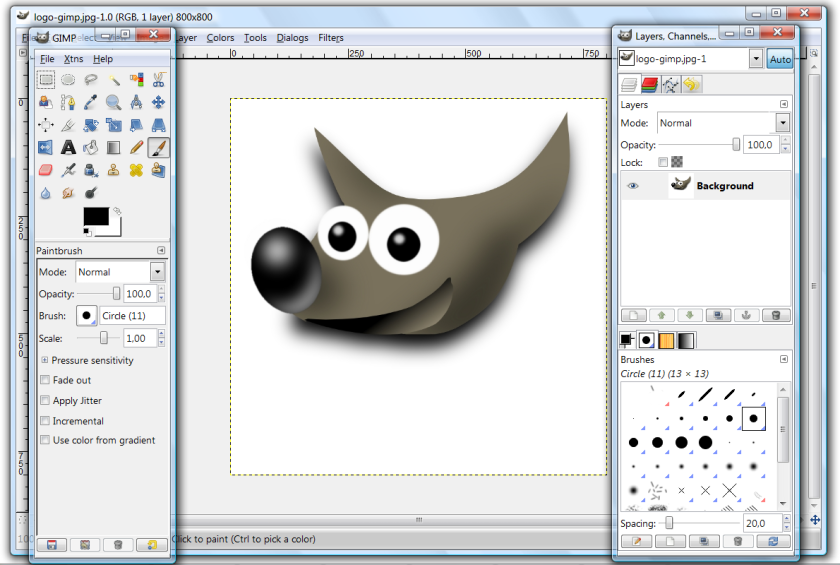Select the Blend gradient tool
Image resolution: width=840 pixels, height=565 pixels.
click(114, 148)
